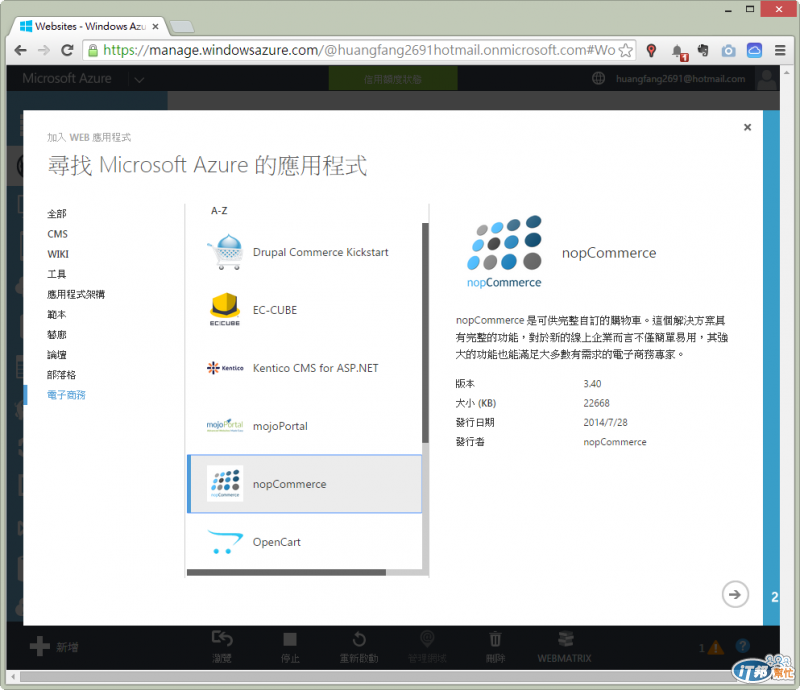The height and width of the screenshot is (690, 800).
Task: Click the mojoPortal logo icon
Action: (225, 426)
